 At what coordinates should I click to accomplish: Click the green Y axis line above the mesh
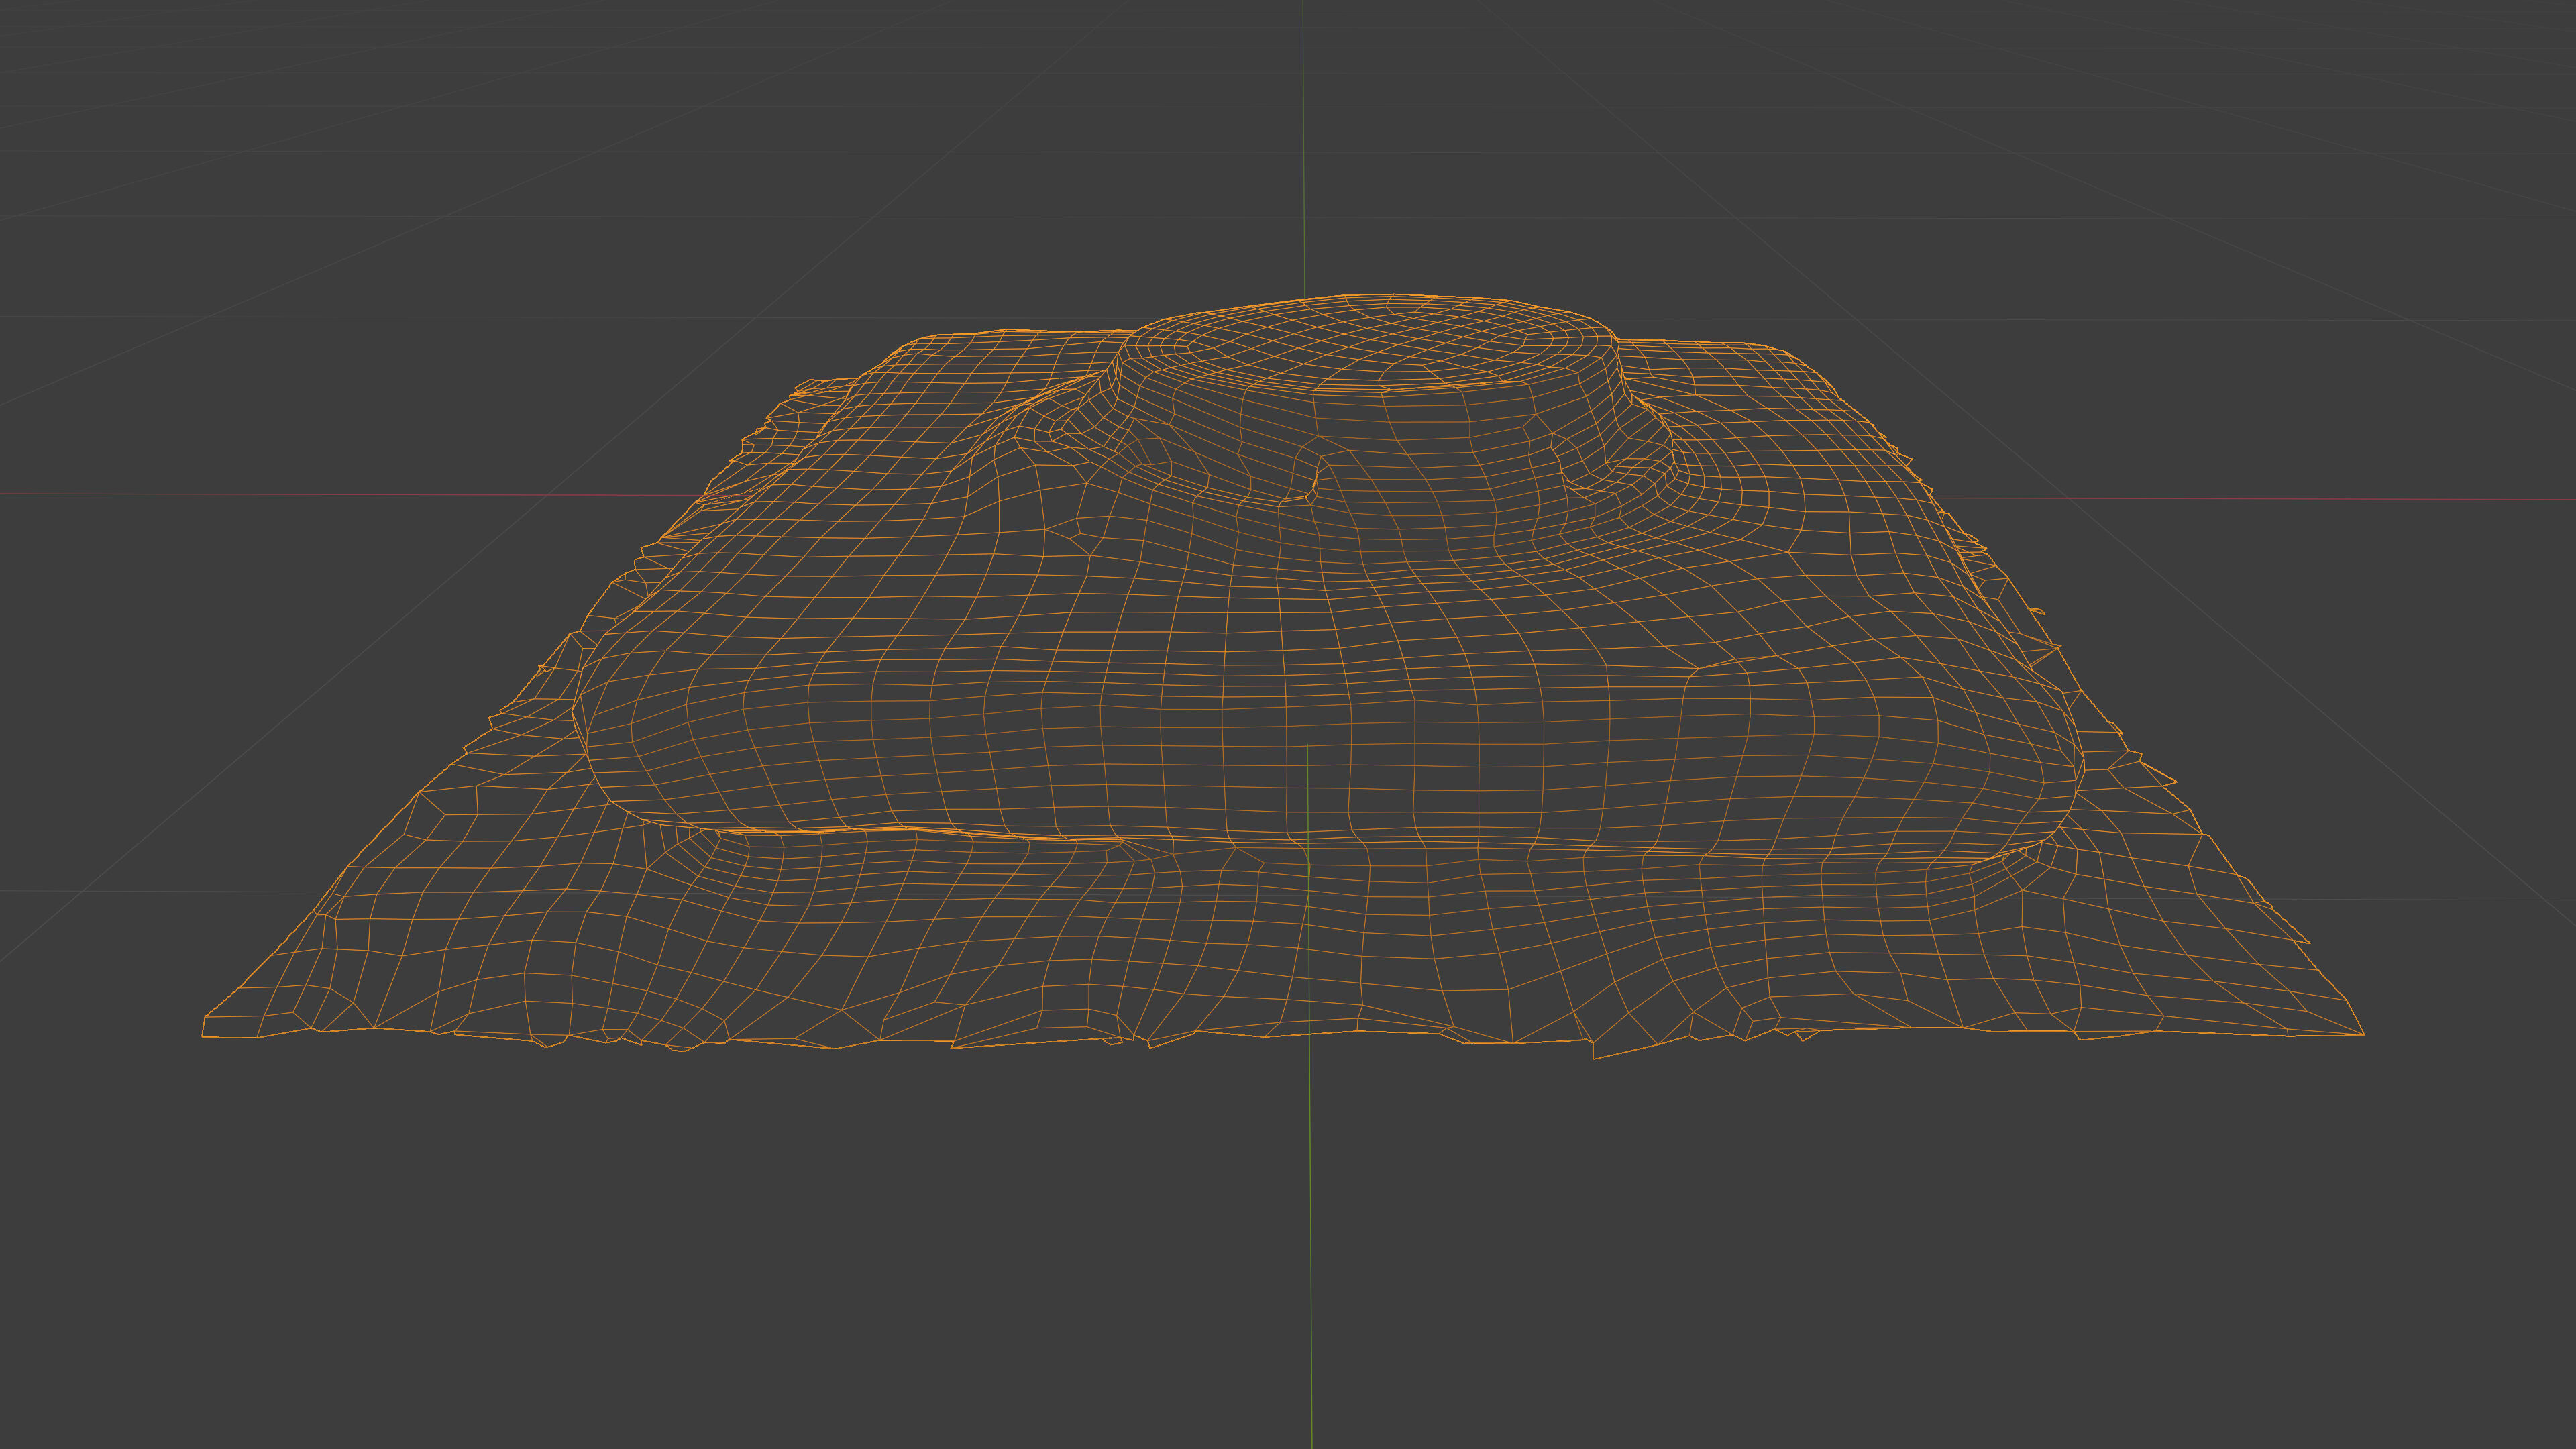point(1303,150)
